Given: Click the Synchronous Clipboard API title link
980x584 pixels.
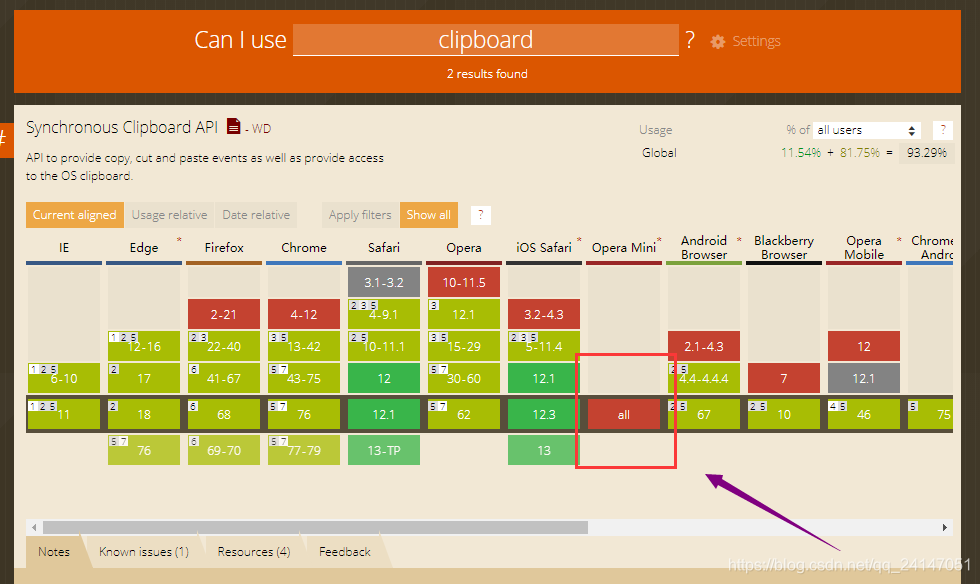Looking at the screenshot, I should click(122, 127).
